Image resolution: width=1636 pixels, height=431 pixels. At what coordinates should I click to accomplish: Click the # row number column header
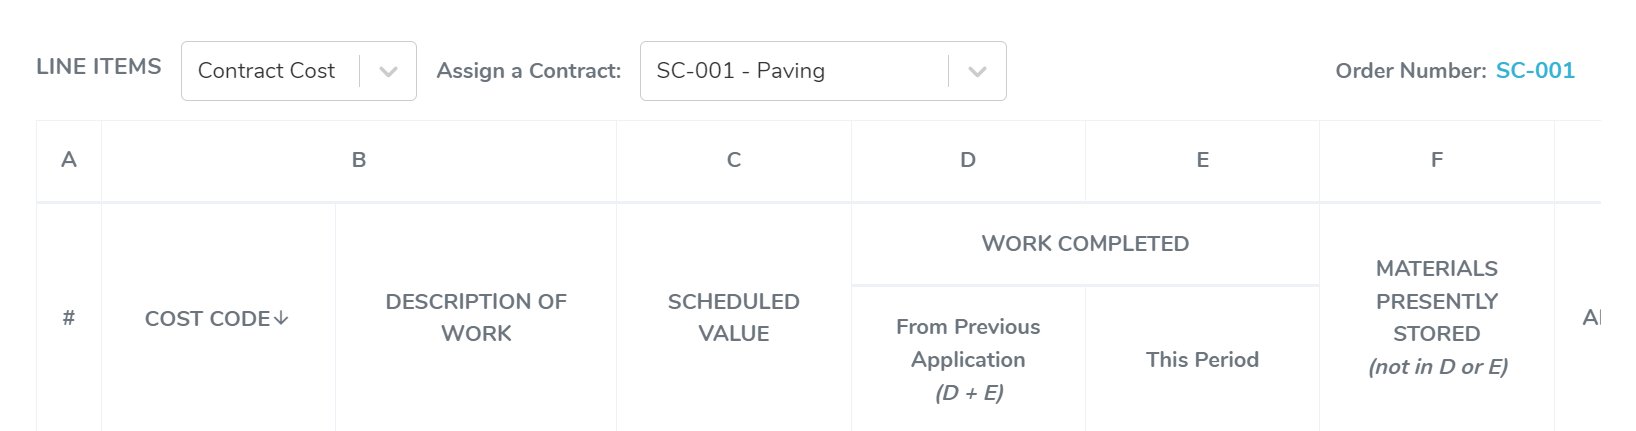pos(69,318)
